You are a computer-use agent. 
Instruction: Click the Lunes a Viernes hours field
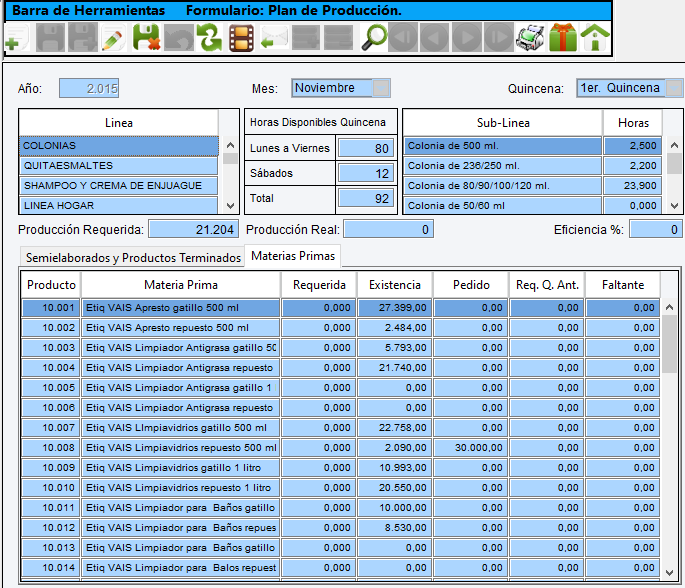click(x=366, y=148)
